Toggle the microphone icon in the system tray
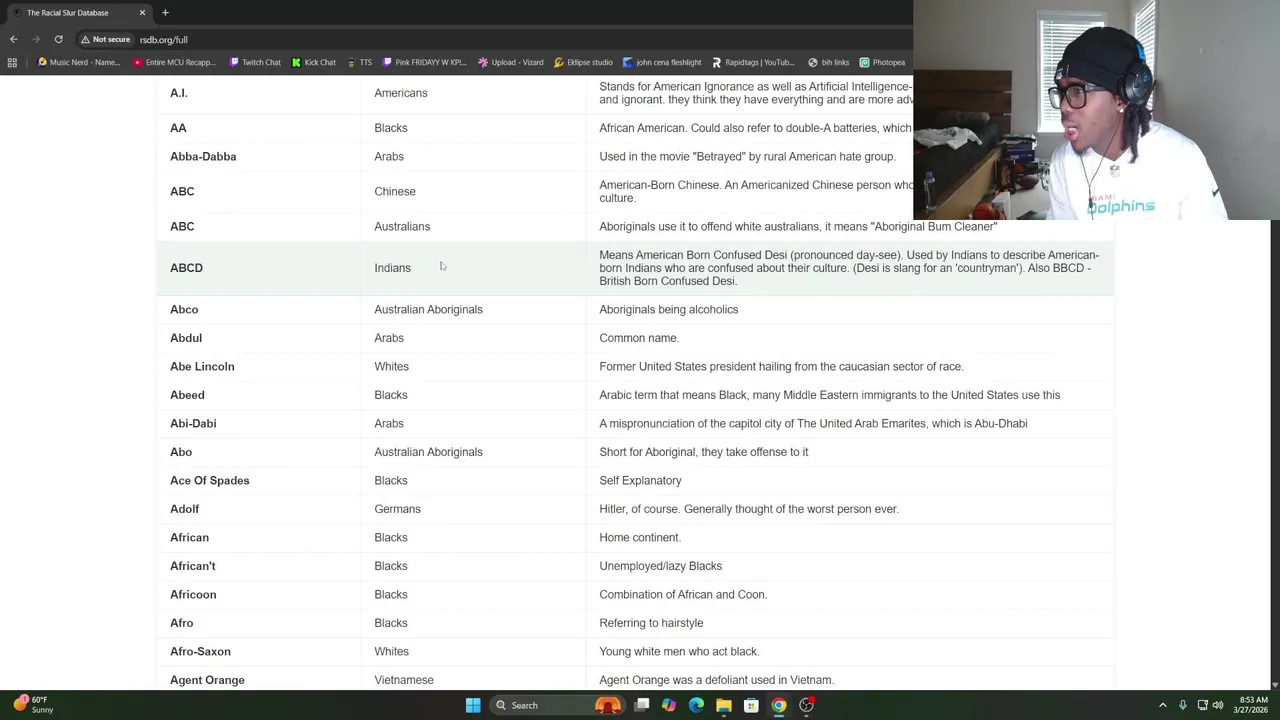This screenshot has height=720, width=1280. (1183, 705)
